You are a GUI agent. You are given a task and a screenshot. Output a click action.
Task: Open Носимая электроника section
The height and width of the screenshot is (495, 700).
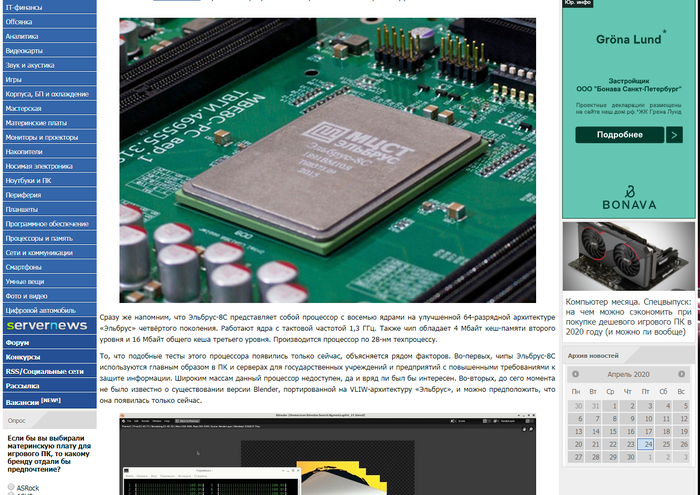(x=50, y=166)
